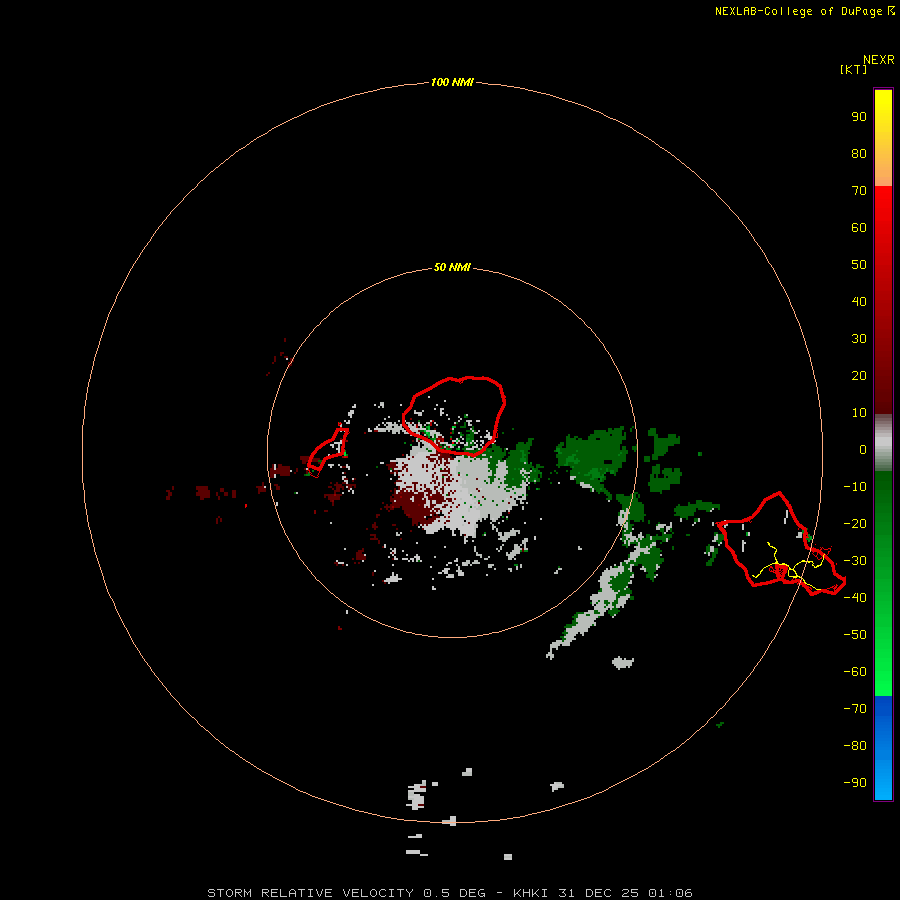Click the -60 value on the velocity scale

click(855, 672)
